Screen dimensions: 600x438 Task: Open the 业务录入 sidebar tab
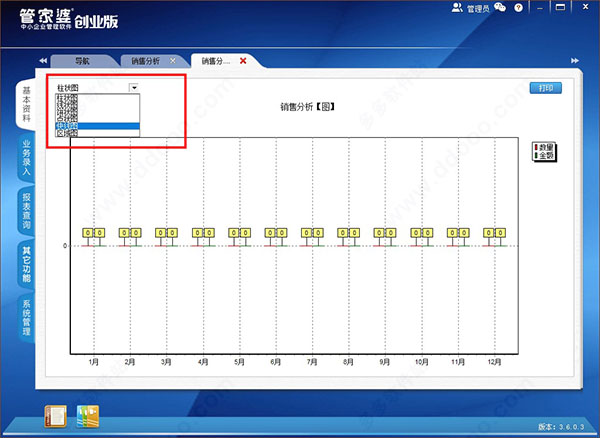[x=26, y=158]
